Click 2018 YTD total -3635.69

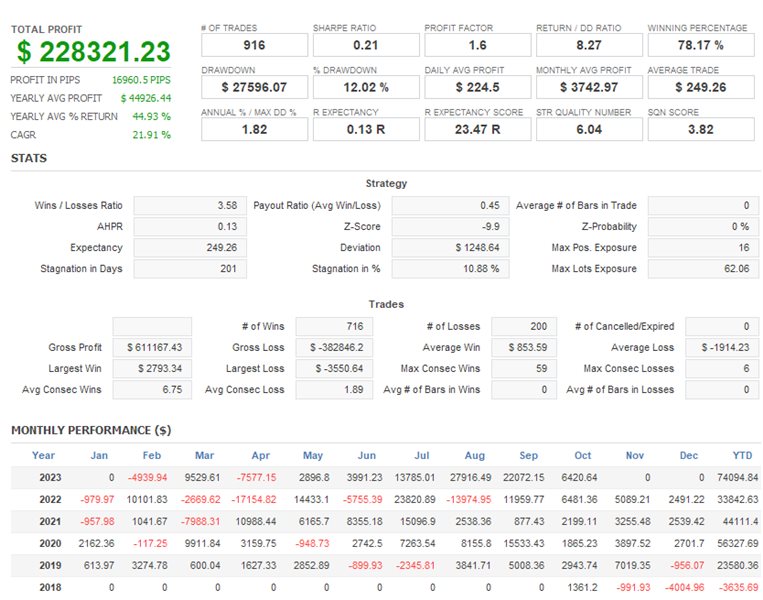(738, 587)
